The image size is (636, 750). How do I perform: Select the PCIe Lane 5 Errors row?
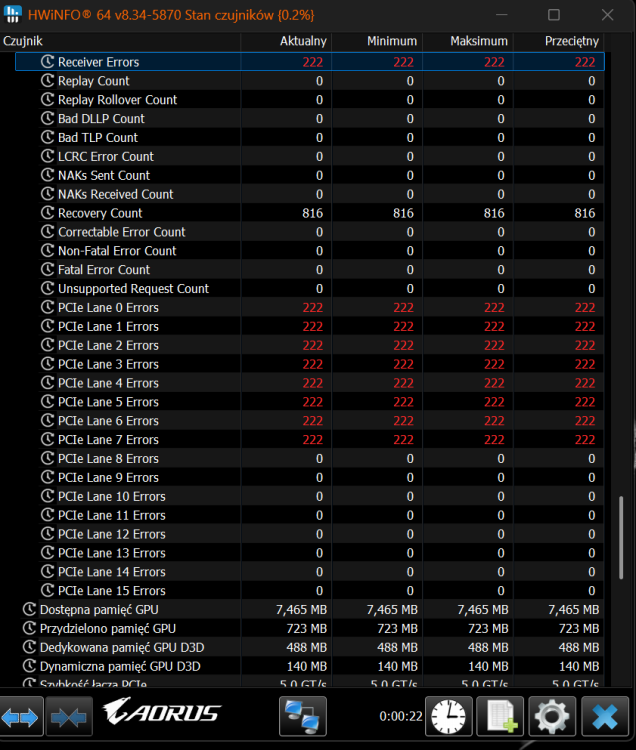[x=310, y=402]
